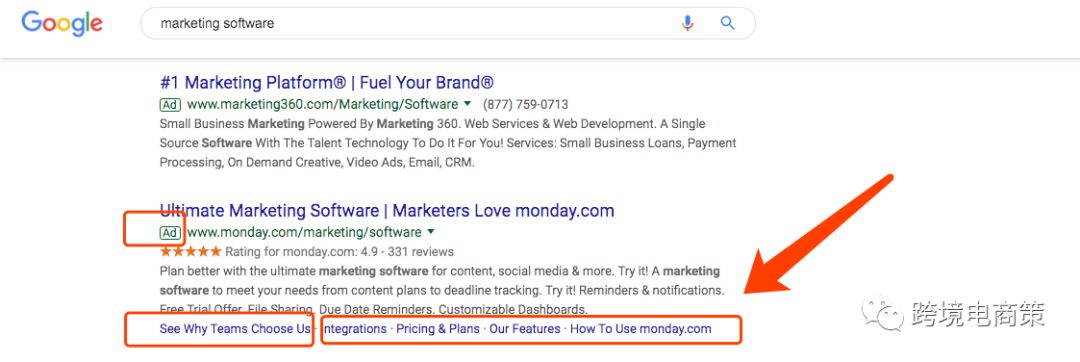Click the orange star rating icons
The image size is (1080, 362).
pyautogui.click(x=190, y=251)
